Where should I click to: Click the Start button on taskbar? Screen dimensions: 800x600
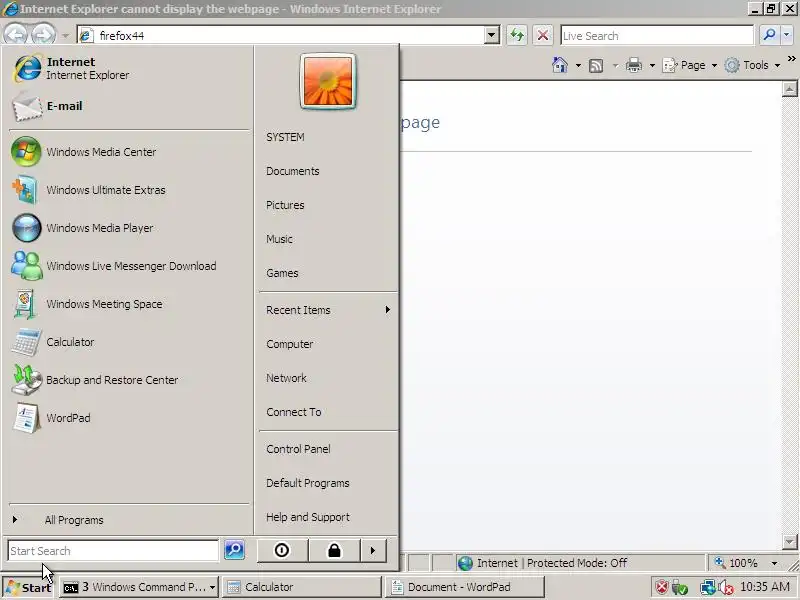29,587
